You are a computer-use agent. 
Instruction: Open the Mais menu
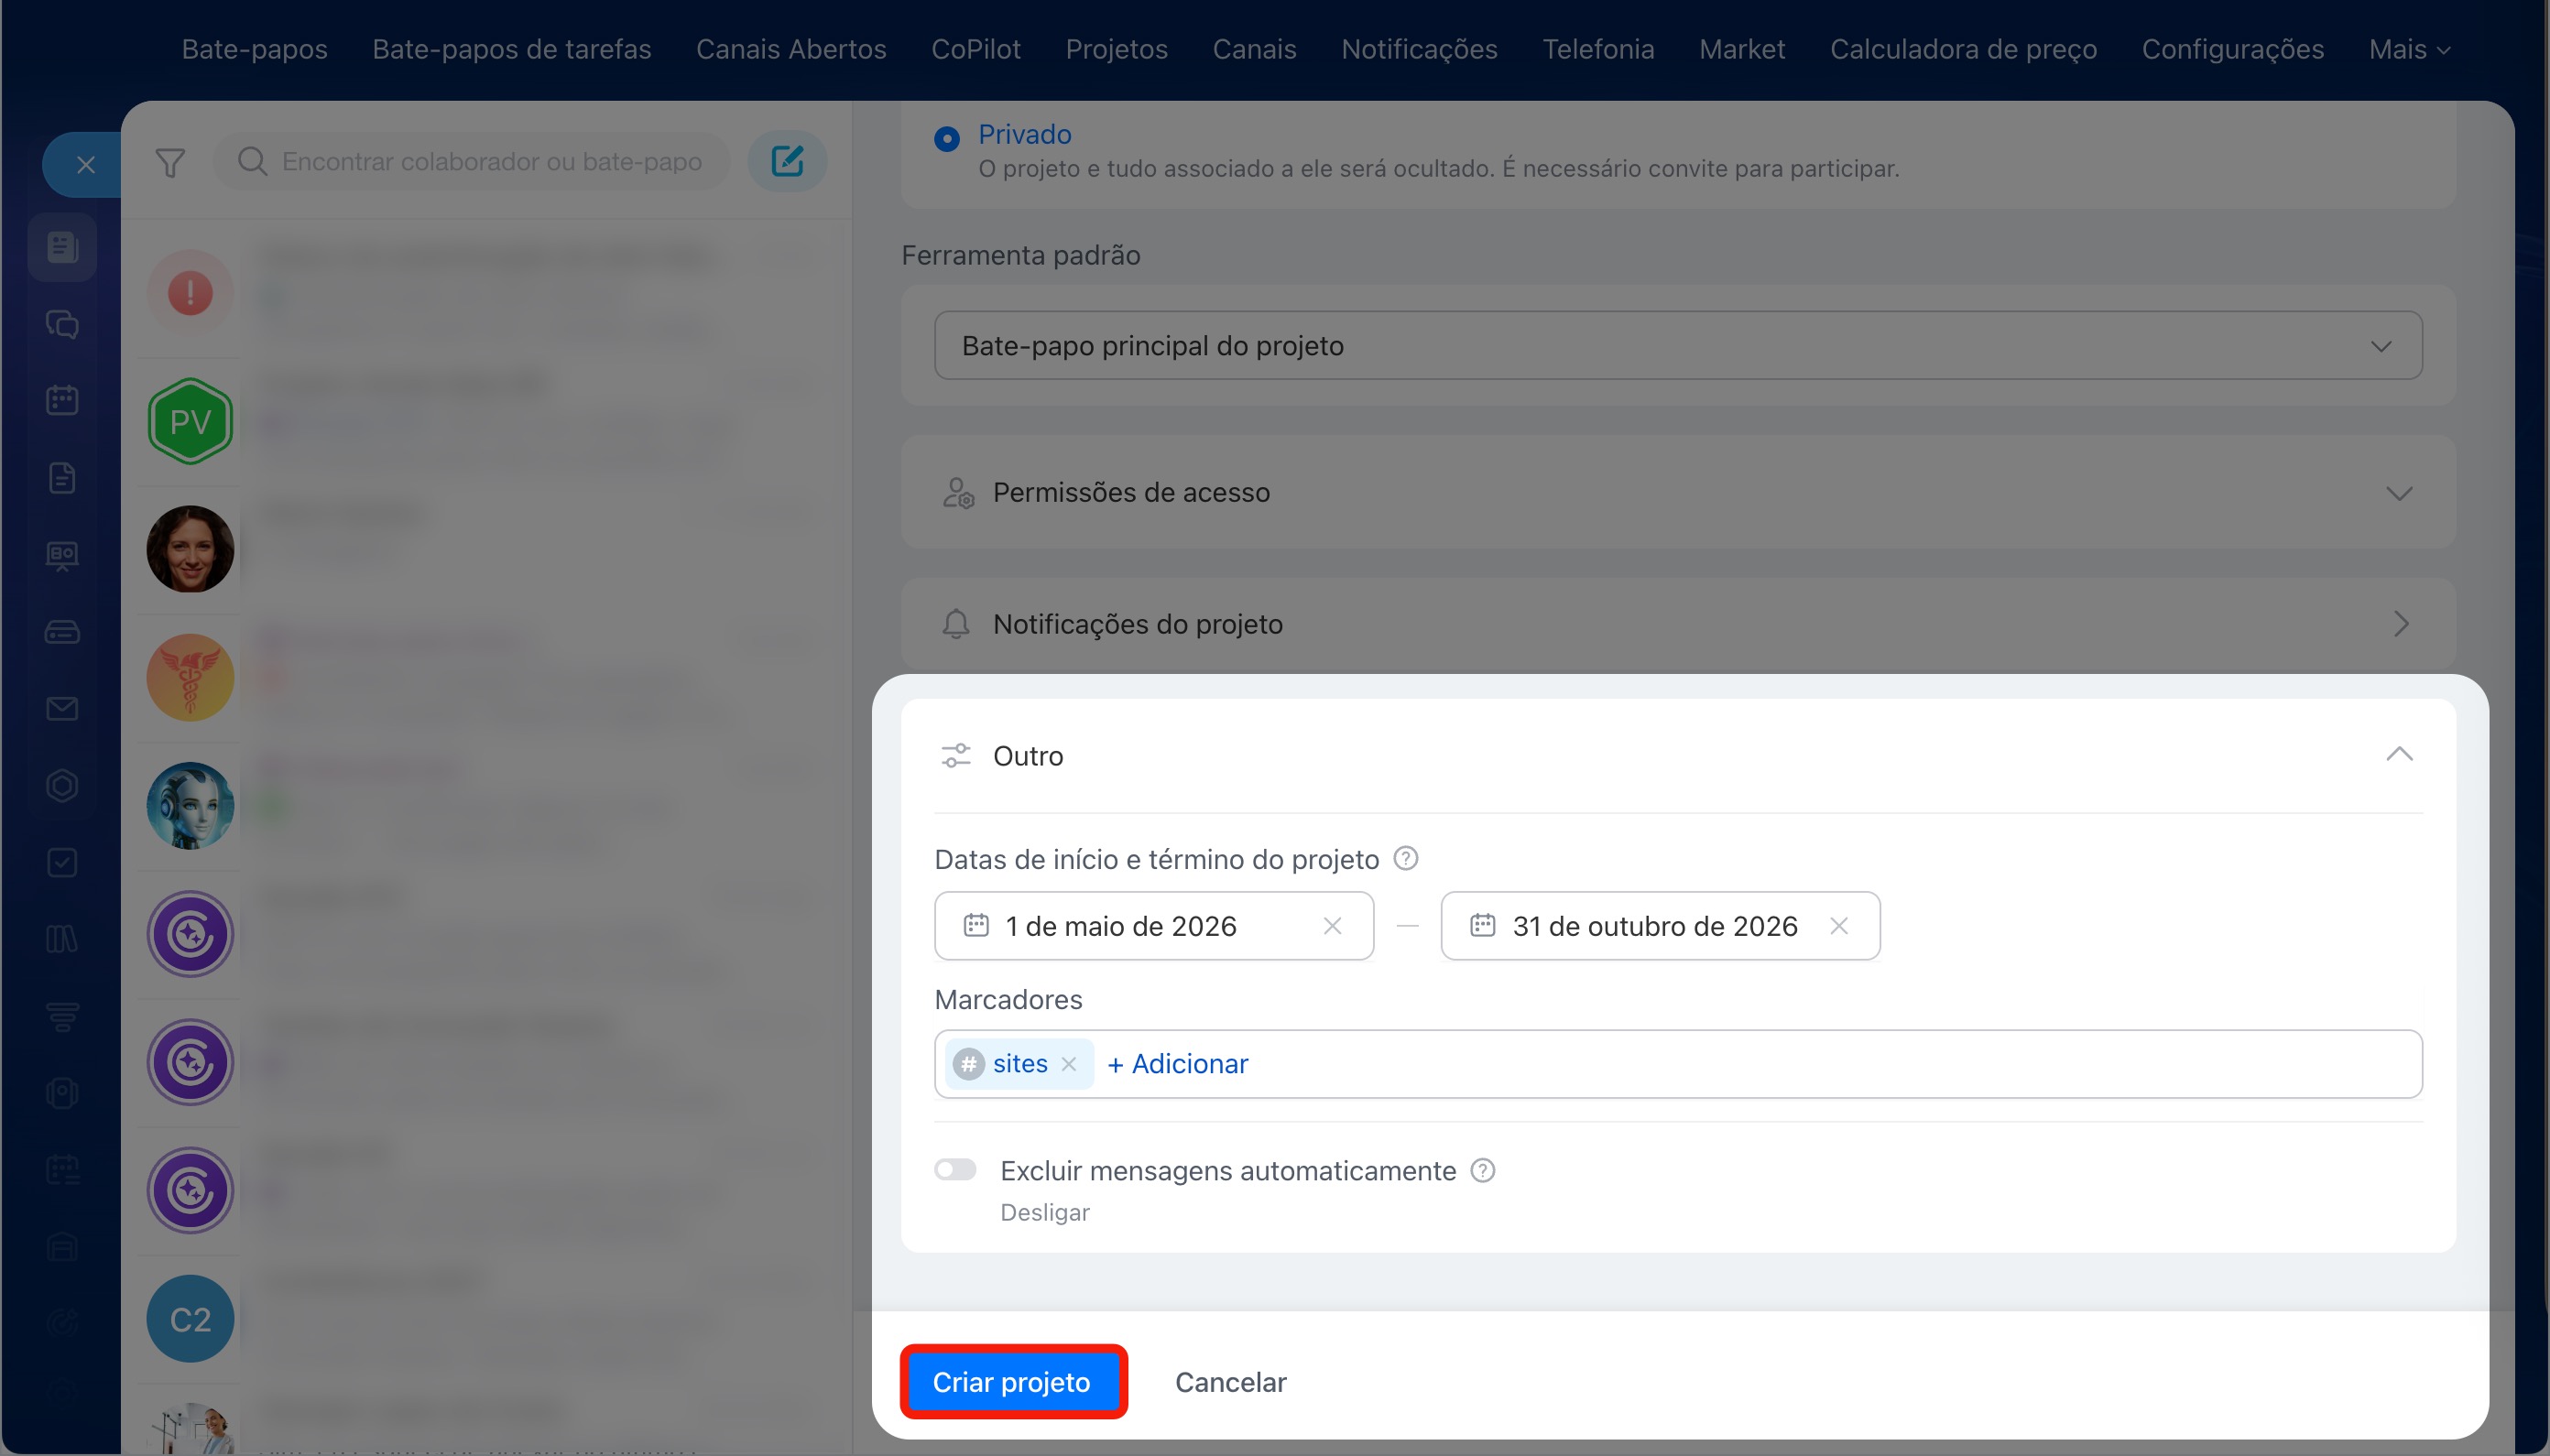tap(2409, 49)
